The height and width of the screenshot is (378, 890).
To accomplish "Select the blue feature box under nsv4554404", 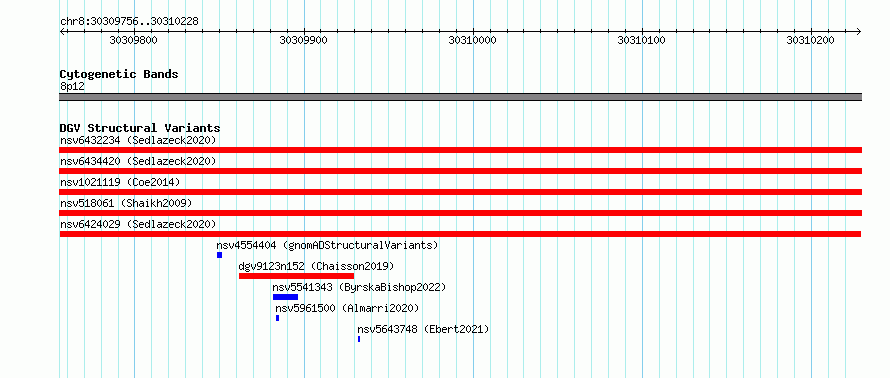I will point(219,255).
